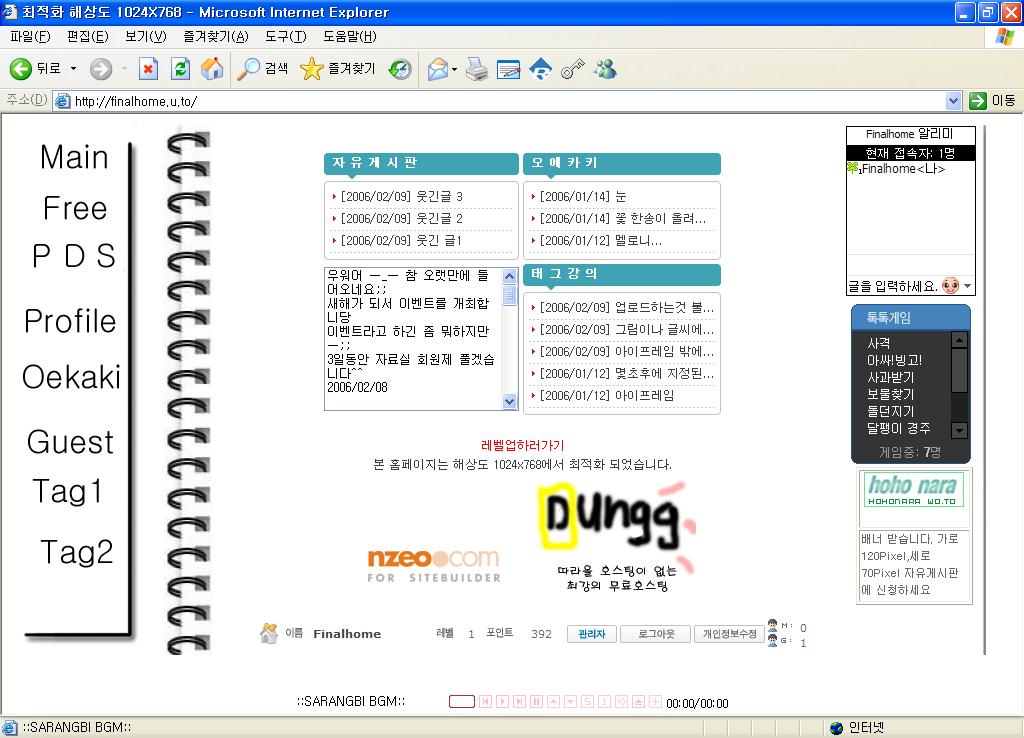Image resolution: width=1024 pixels, height=738 pixels.
Task: Open the 도구(T) menu
Action: 285,37
